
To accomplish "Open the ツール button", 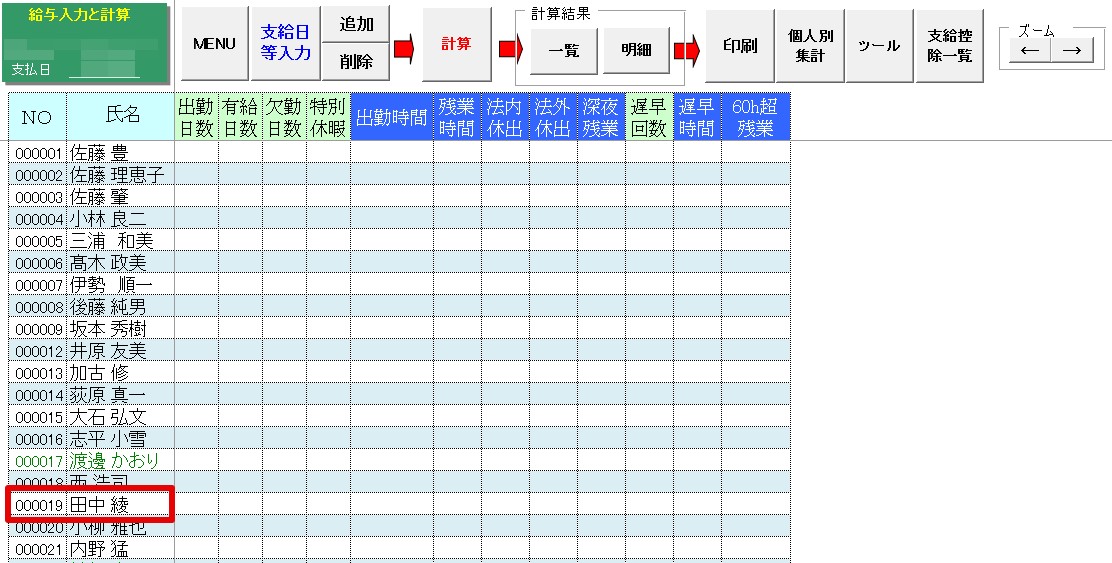I will pos(878,46).
